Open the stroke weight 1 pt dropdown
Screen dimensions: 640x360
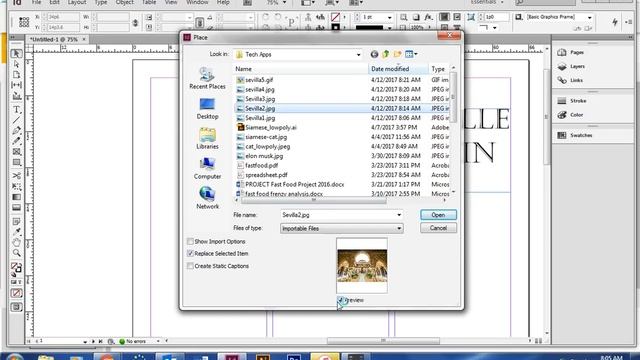pos(389,18)
